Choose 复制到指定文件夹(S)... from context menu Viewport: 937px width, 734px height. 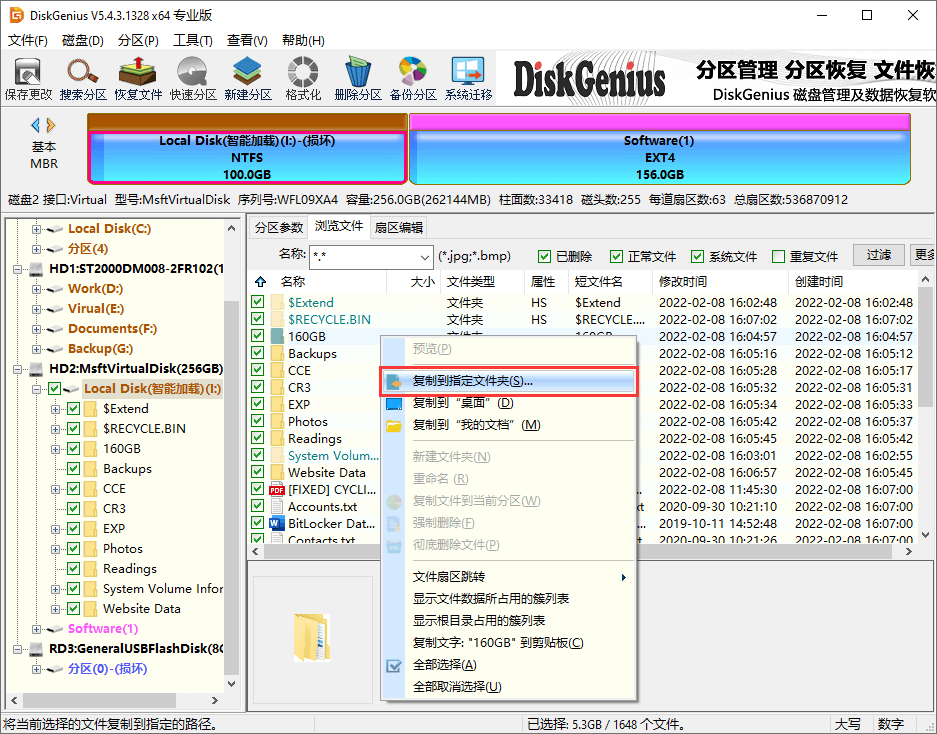(509, 381)
